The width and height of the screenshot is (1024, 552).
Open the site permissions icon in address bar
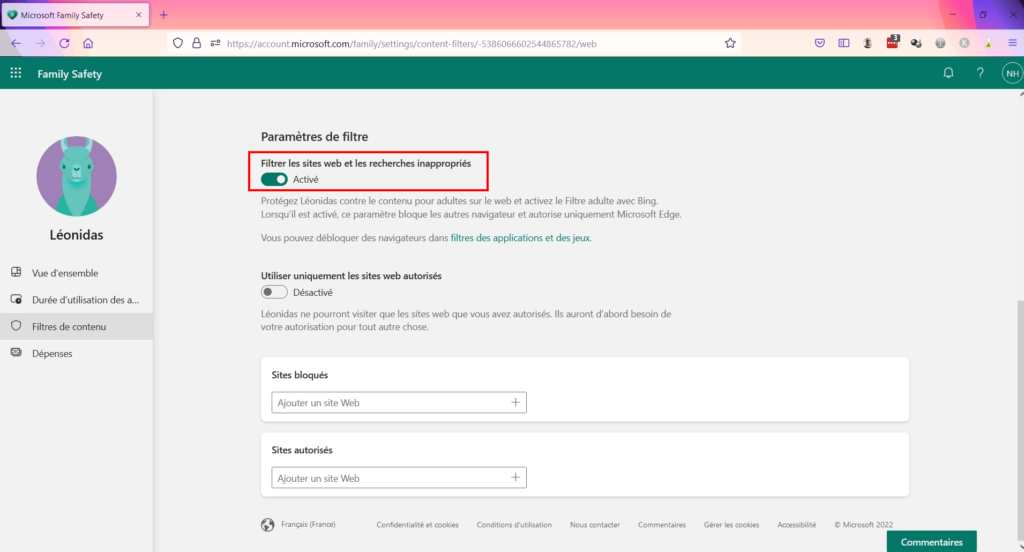click(x=215, y=43)
